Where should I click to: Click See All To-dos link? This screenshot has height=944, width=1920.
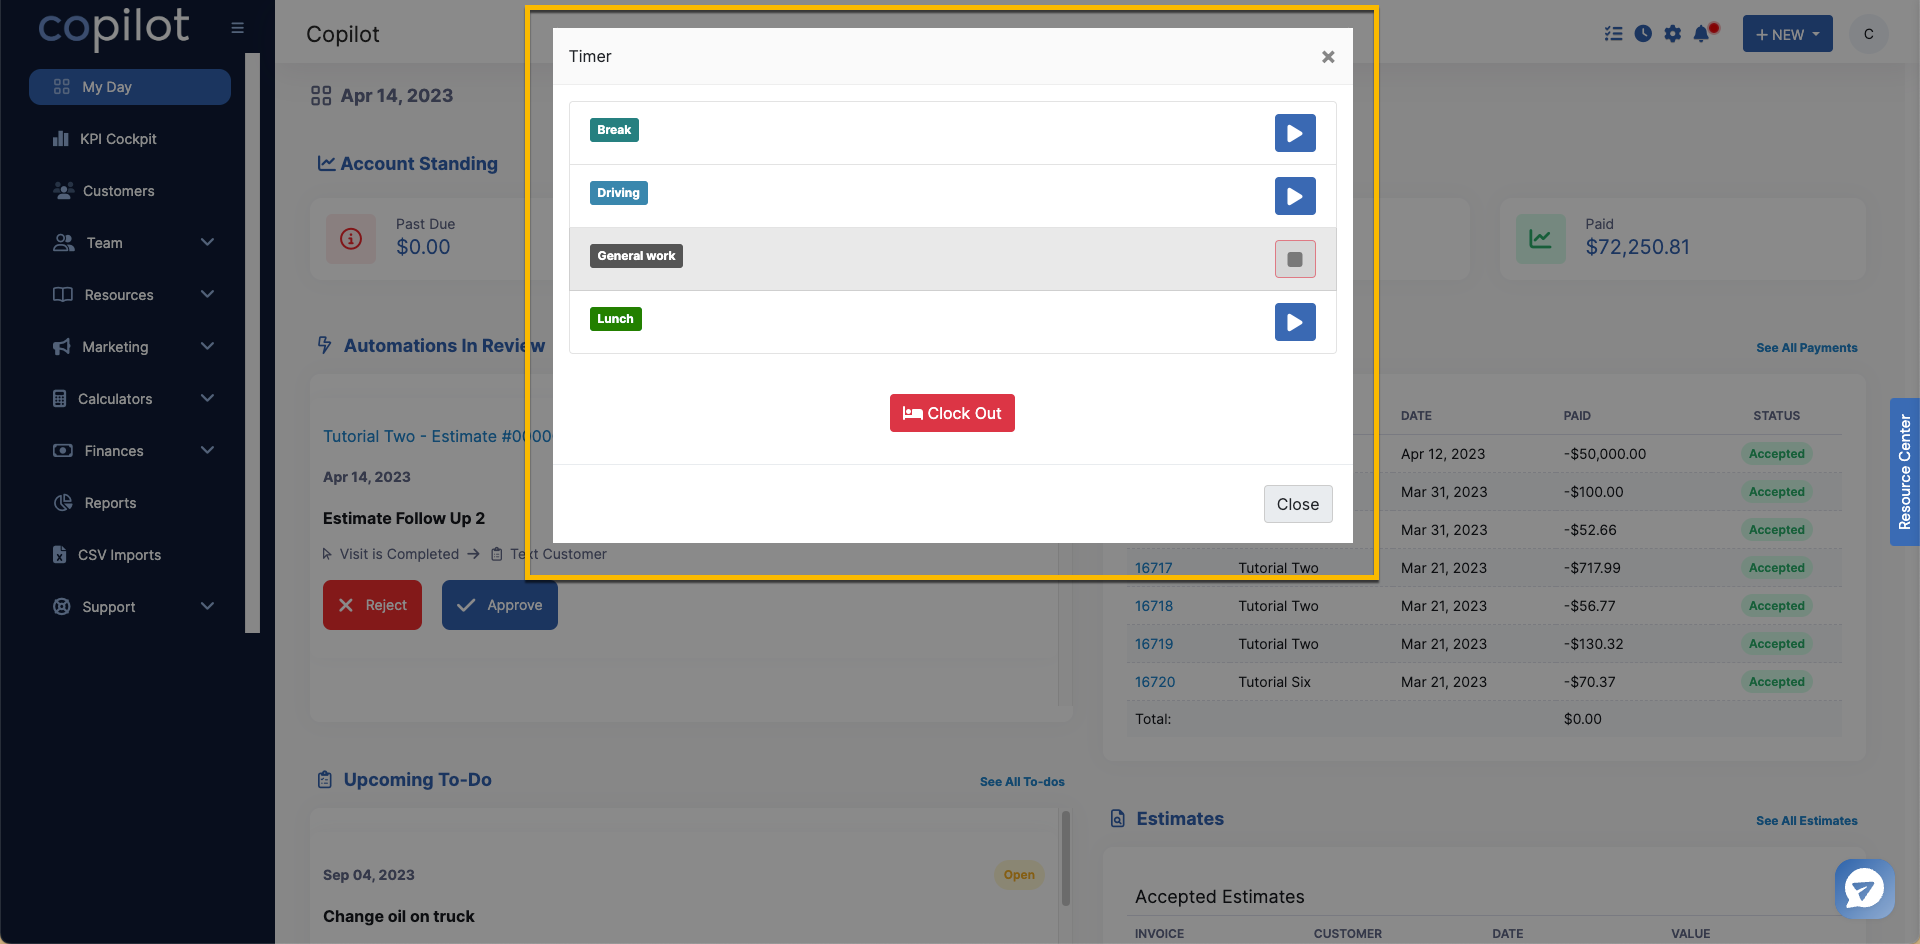(x=1022, y=782)
